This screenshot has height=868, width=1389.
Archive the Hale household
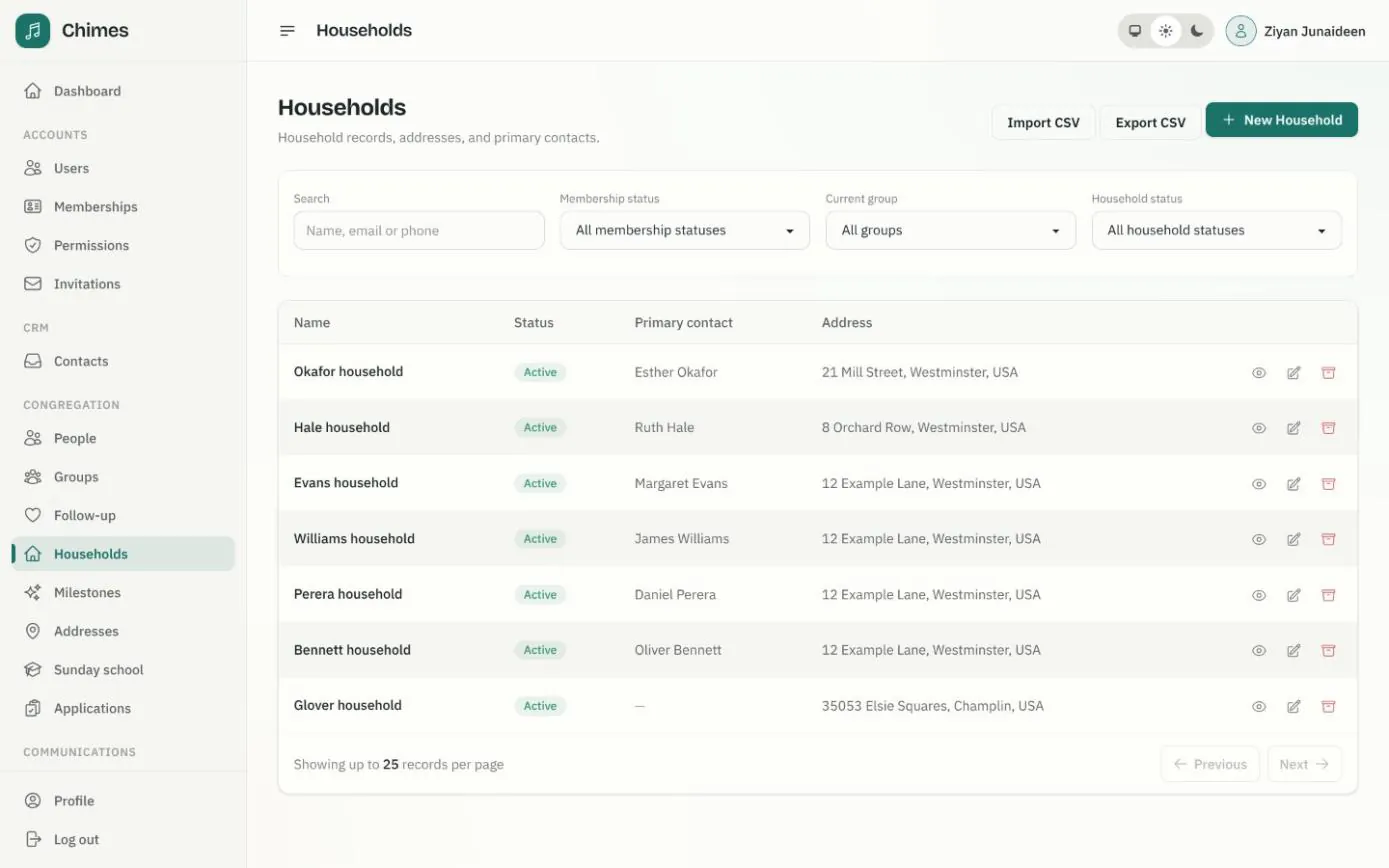1328,428
